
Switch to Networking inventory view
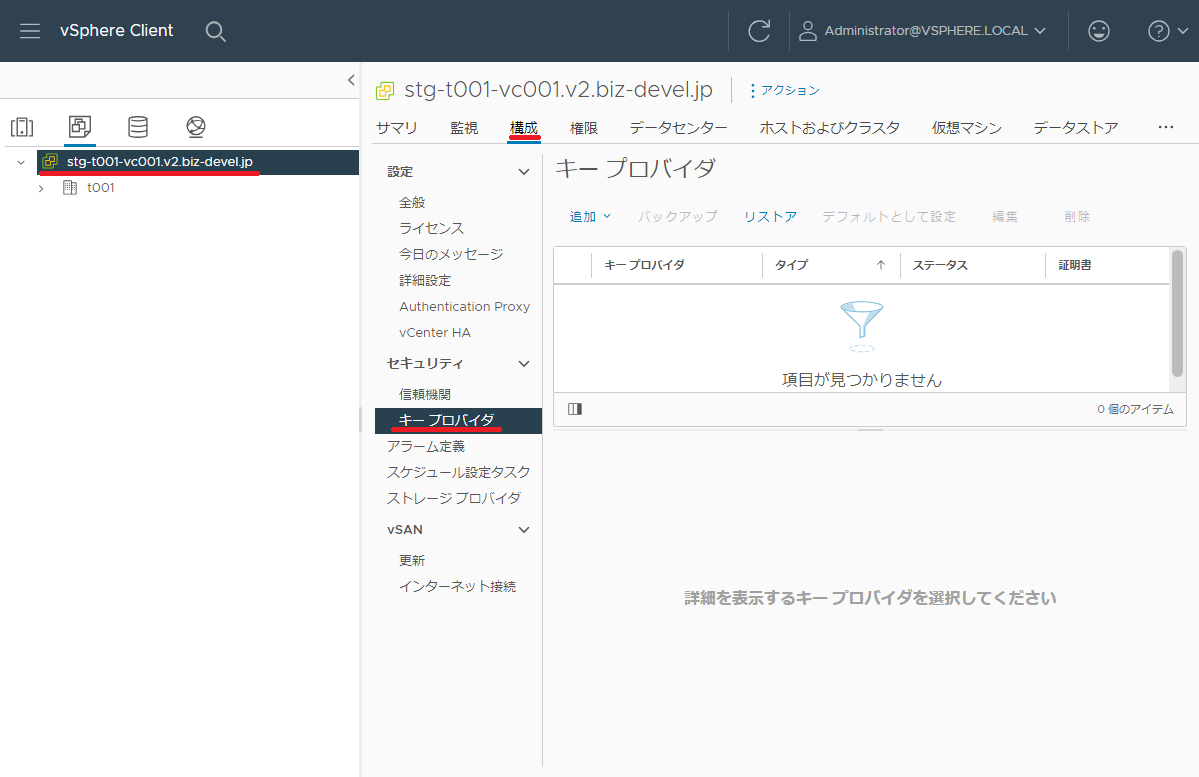click(196, 127)
